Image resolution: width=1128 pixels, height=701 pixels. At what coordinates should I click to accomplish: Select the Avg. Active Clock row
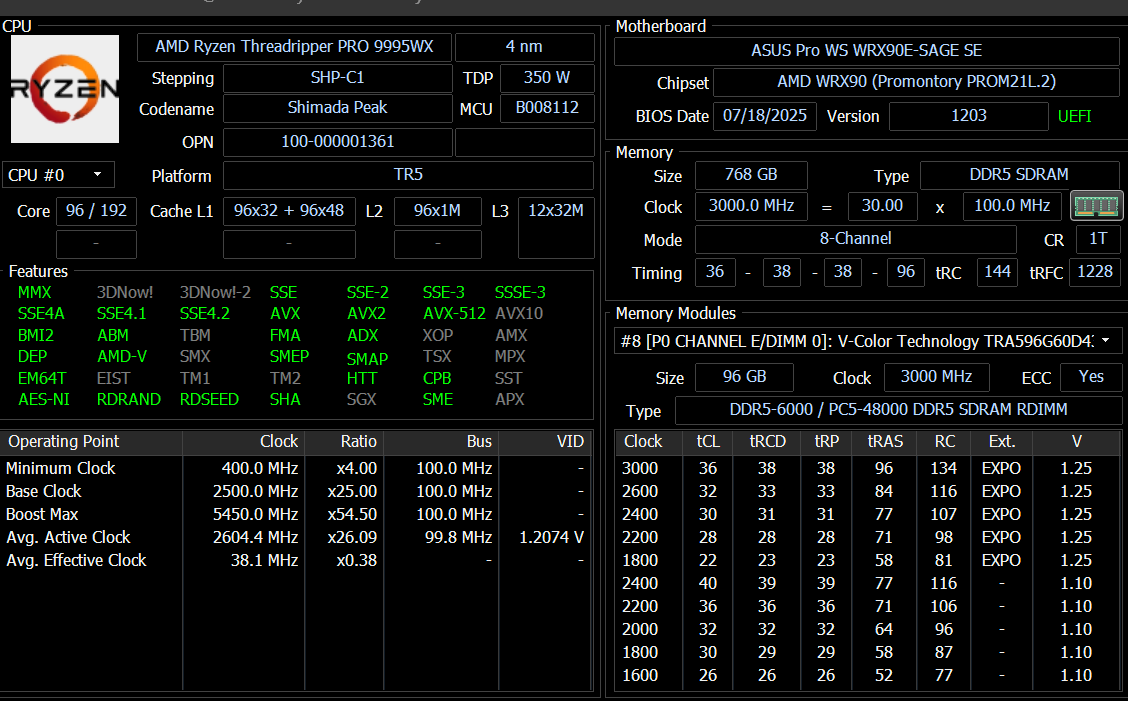pos(295,538)
